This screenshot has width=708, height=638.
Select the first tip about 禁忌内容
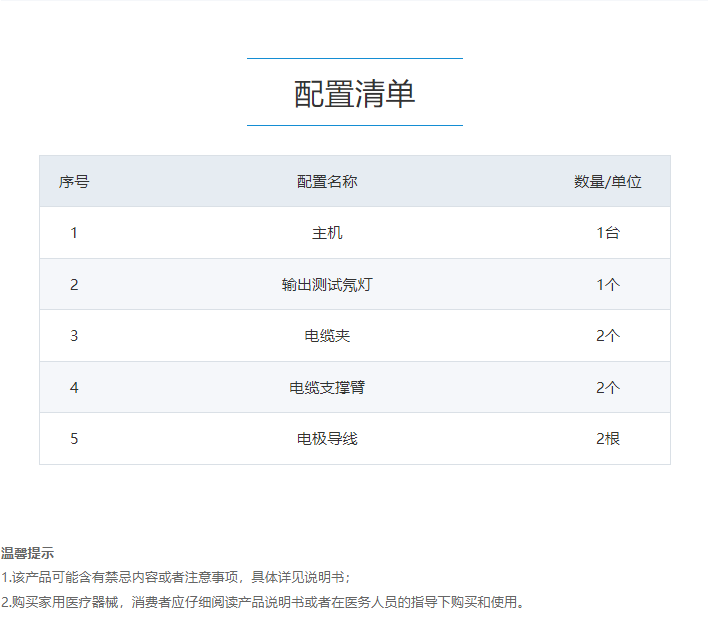point(176,578)
